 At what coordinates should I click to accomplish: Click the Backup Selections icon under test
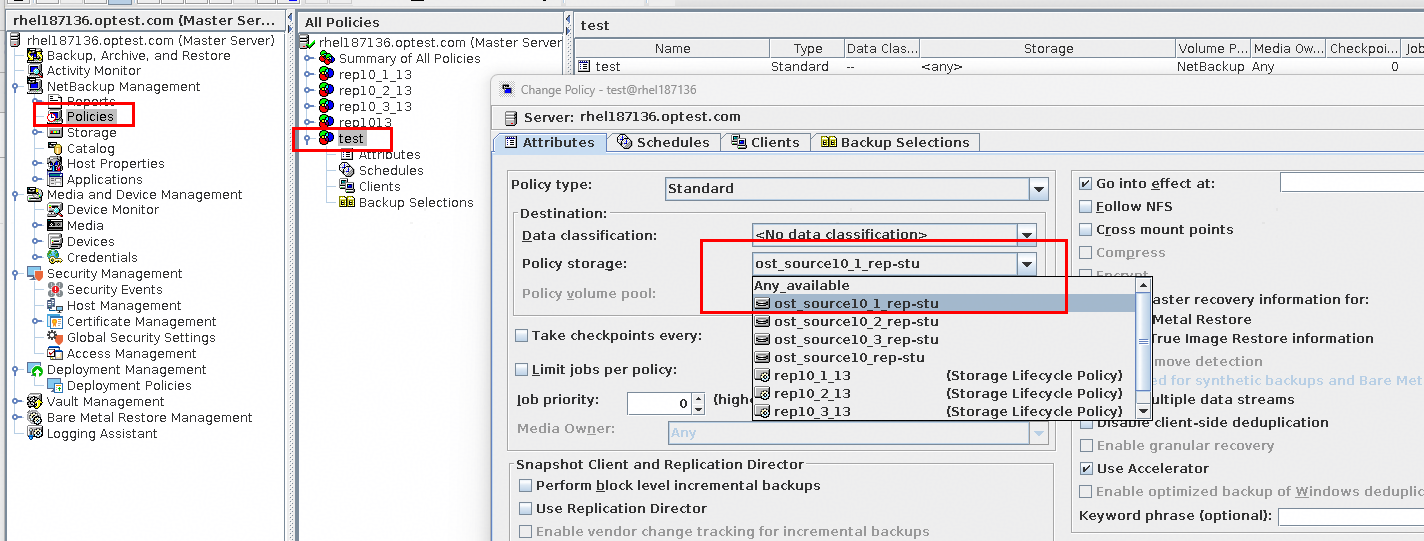coord(347,203)
